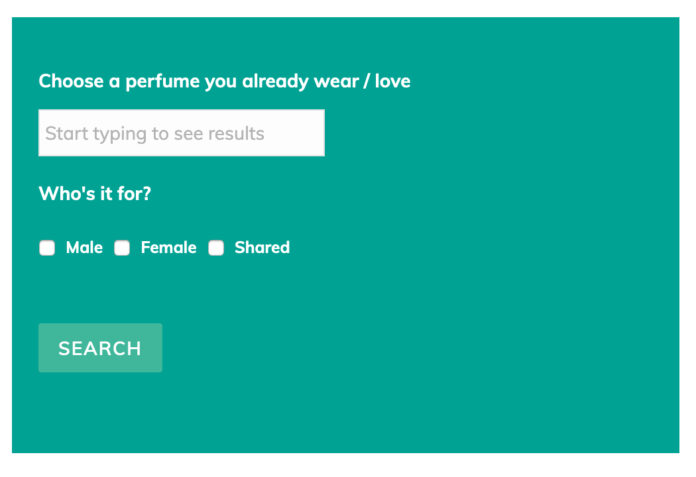Click the word 'love' in the top heading
Screen dimensions: 696x477
click(392, 81)
